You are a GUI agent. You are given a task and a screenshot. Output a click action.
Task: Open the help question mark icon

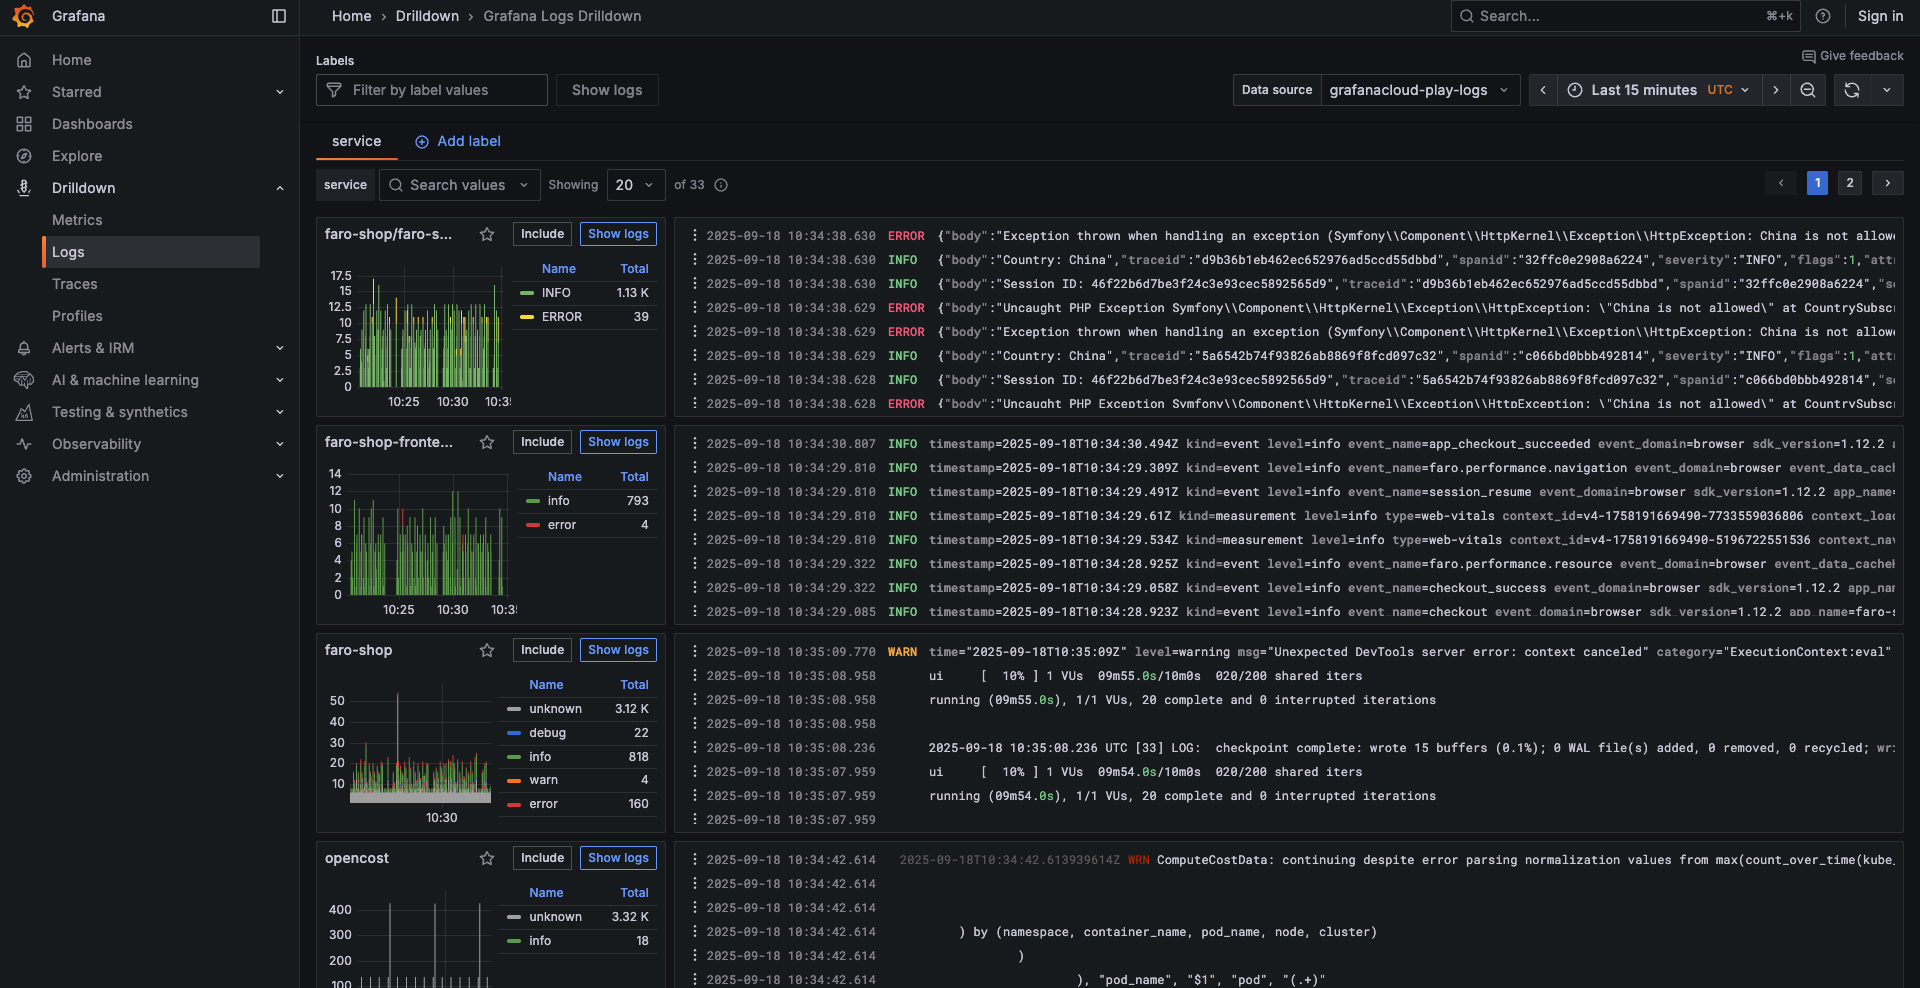pyautogui.click(x=1823, y=16)
